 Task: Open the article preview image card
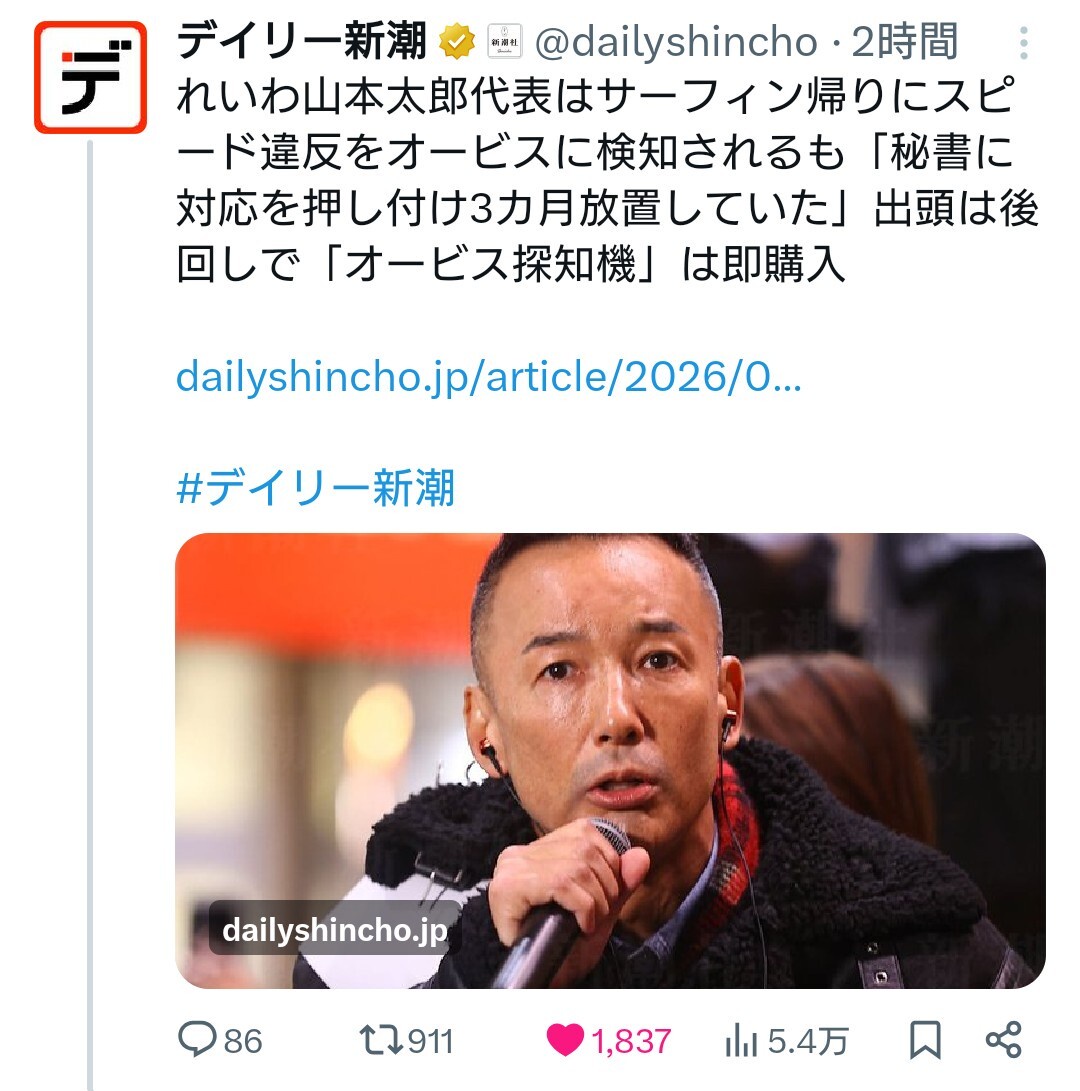pos(610,760)
